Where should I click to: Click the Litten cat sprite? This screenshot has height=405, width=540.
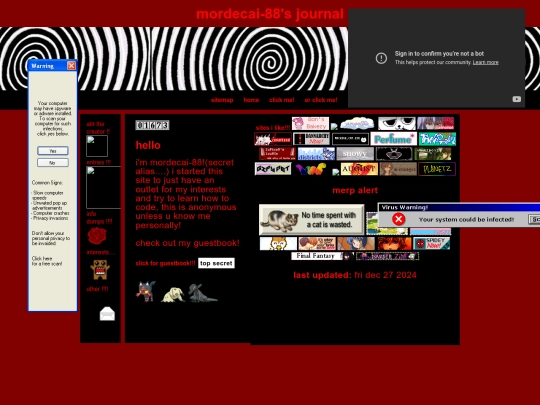[146, 291]
